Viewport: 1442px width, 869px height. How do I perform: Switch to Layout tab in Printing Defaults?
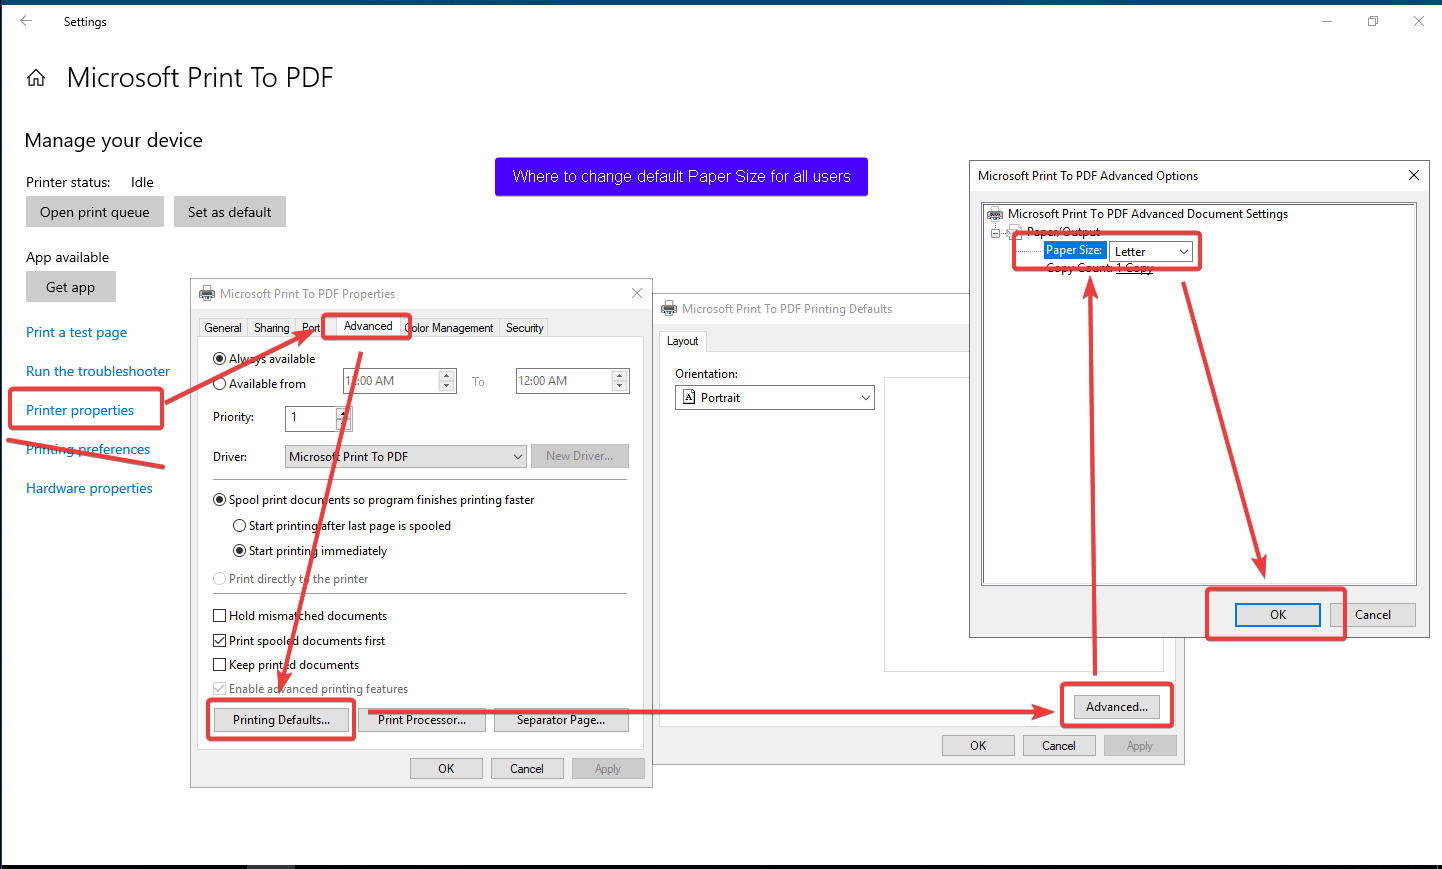pyautogui.click(x=683, y=341)
